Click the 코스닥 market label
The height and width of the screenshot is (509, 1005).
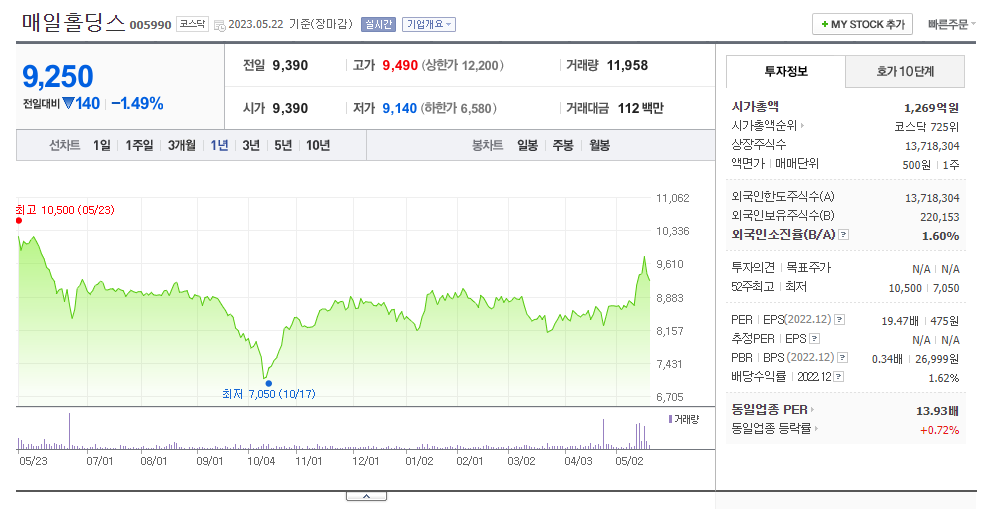coord(192,24)
